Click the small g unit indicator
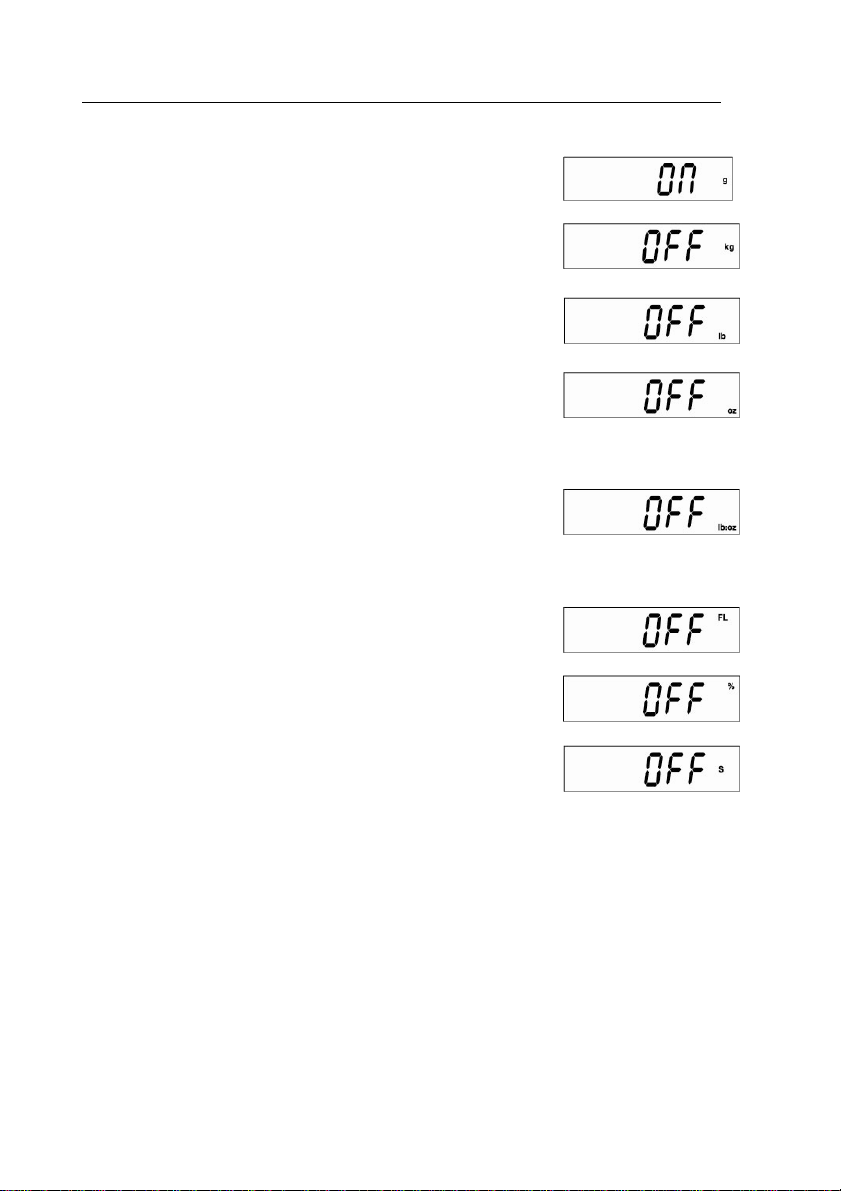841x1191 pixels. (x=724, y=180)
